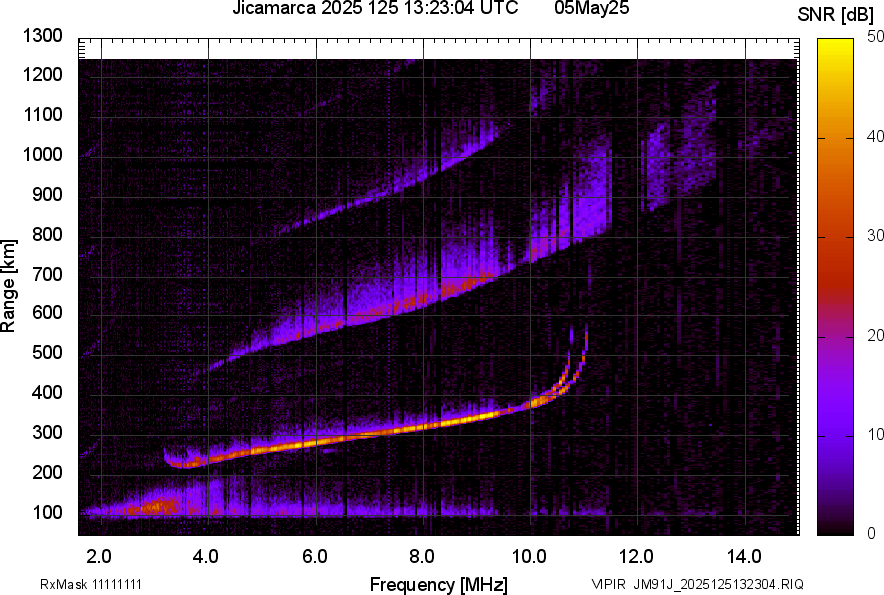The image size is (884, 595).
Task: Click the colorbar tick label '10'
Action: (x=875, y=434)
